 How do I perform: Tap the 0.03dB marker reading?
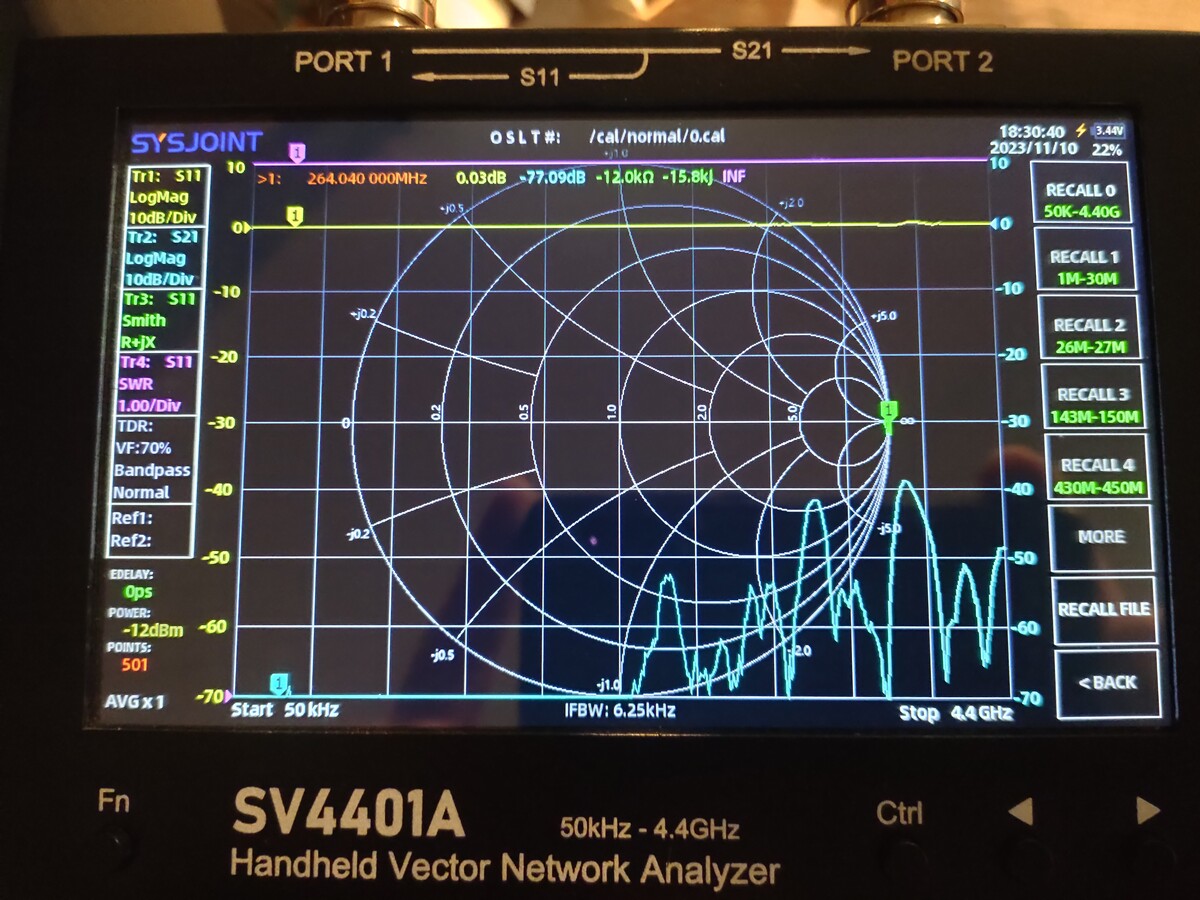pyautogui.click(x=480, y=178)
